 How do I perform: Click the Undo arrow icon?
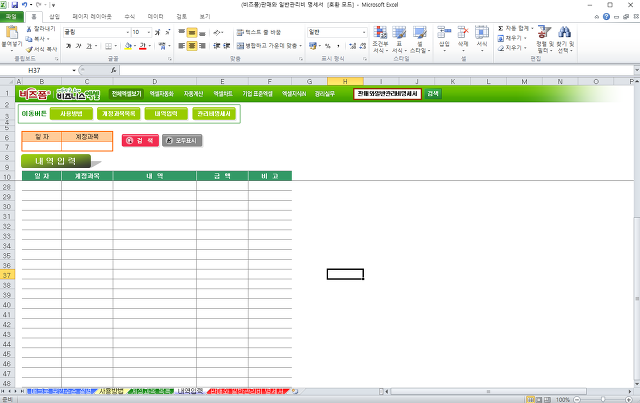point(25,5)
